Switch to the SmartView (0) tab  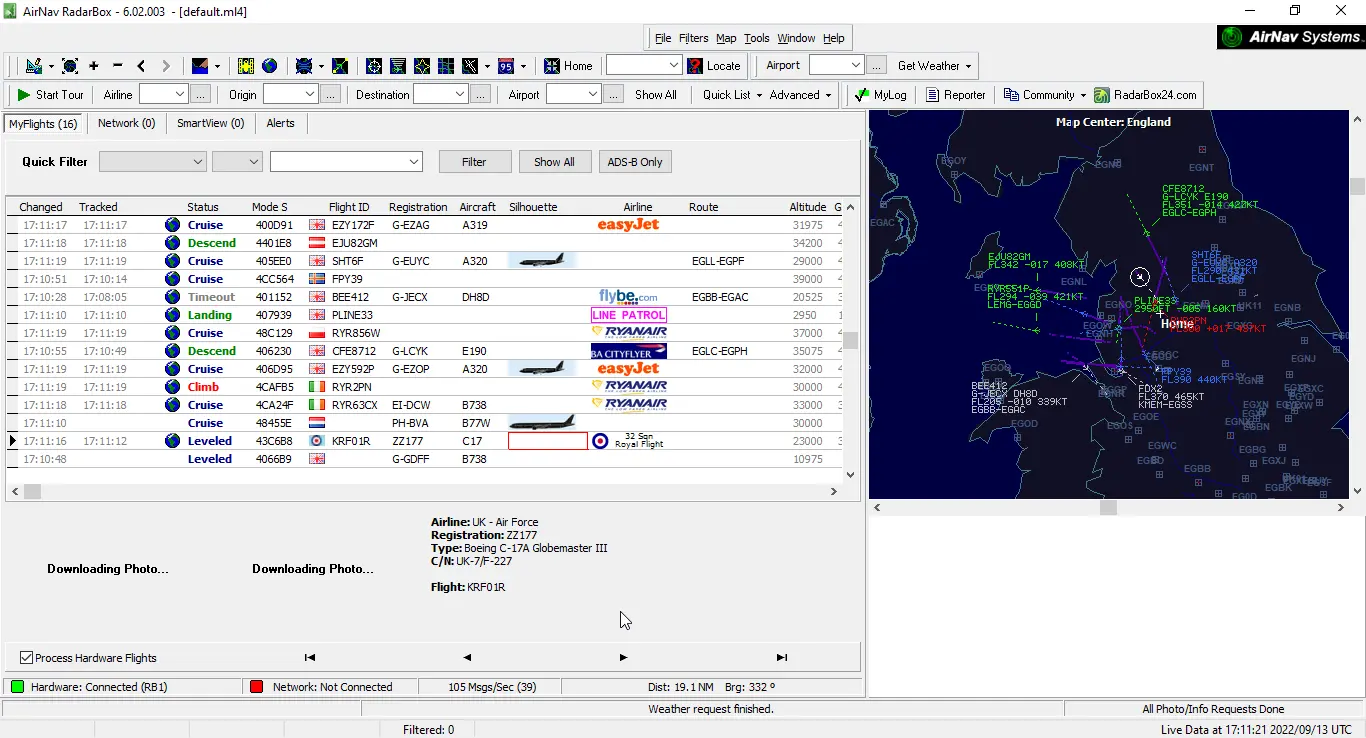210,123
